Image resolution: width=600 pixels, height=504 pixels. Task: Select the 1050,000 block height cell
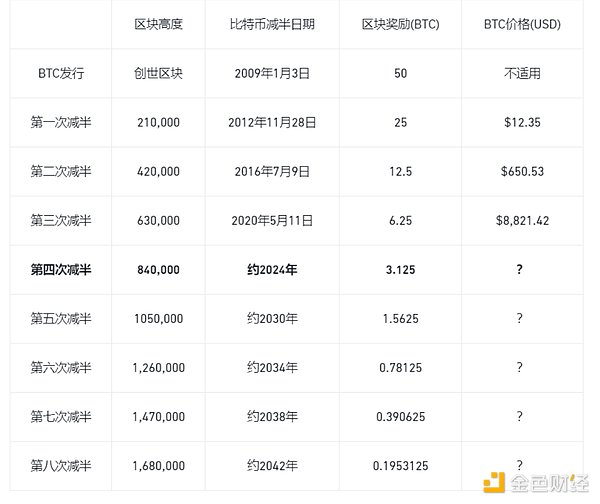[157, 318]
